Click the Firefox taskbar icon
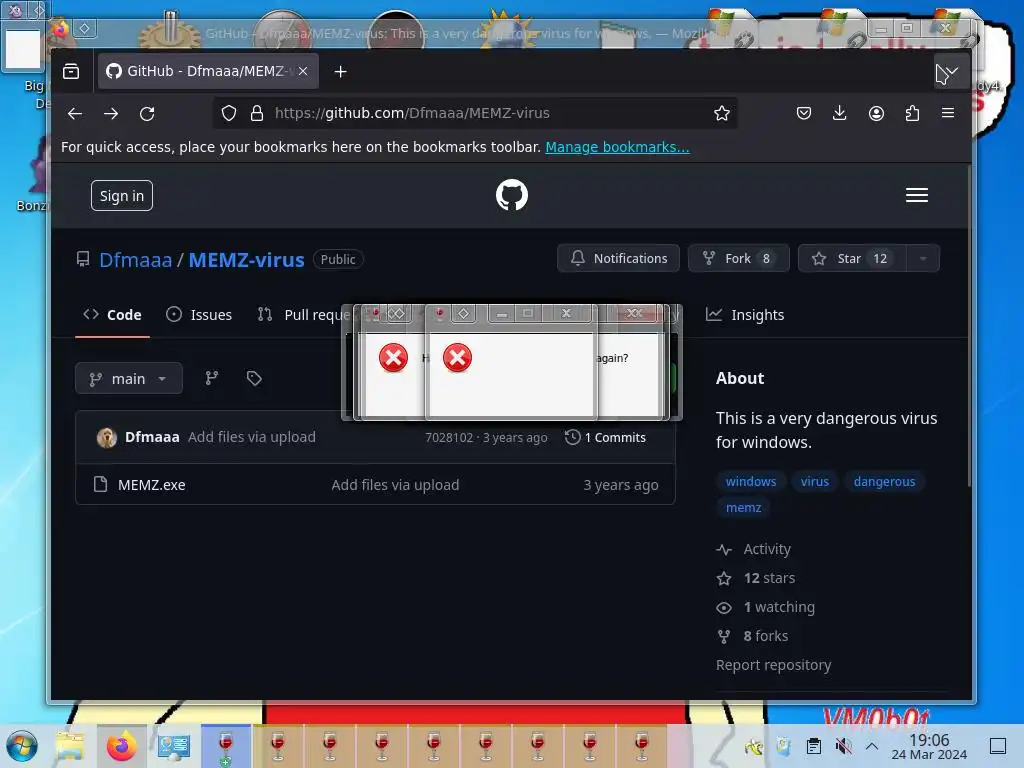 click(121, 746)
